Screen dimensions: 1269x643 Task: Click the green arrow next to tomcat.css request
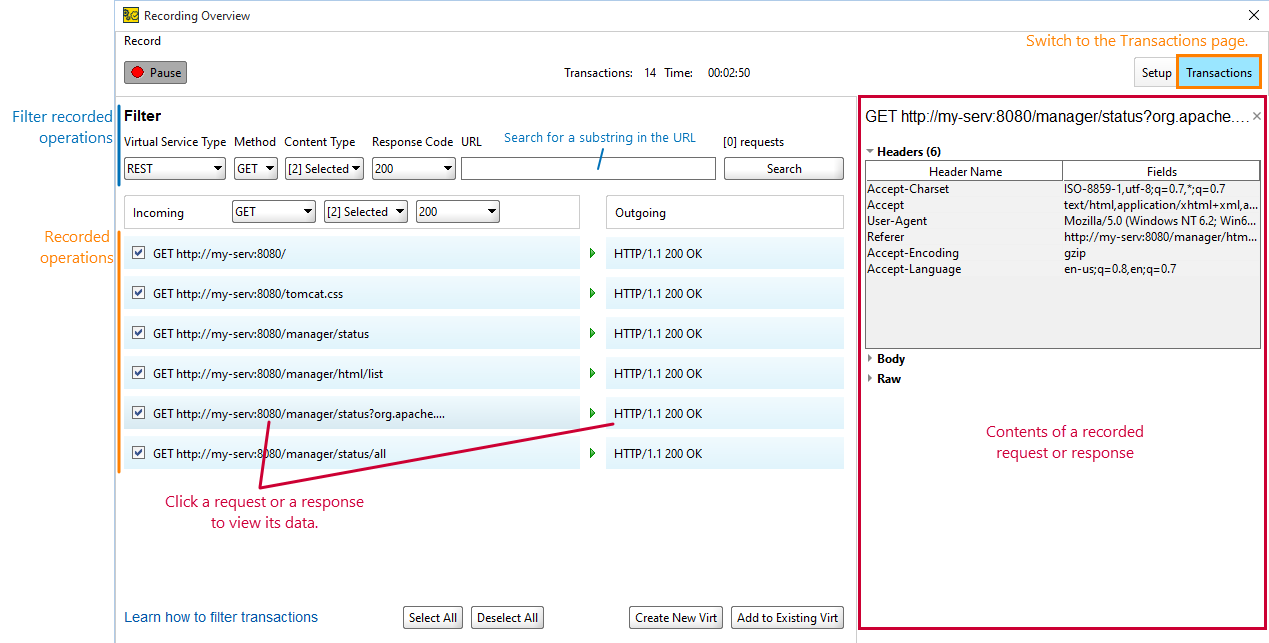tap(592, 293)
